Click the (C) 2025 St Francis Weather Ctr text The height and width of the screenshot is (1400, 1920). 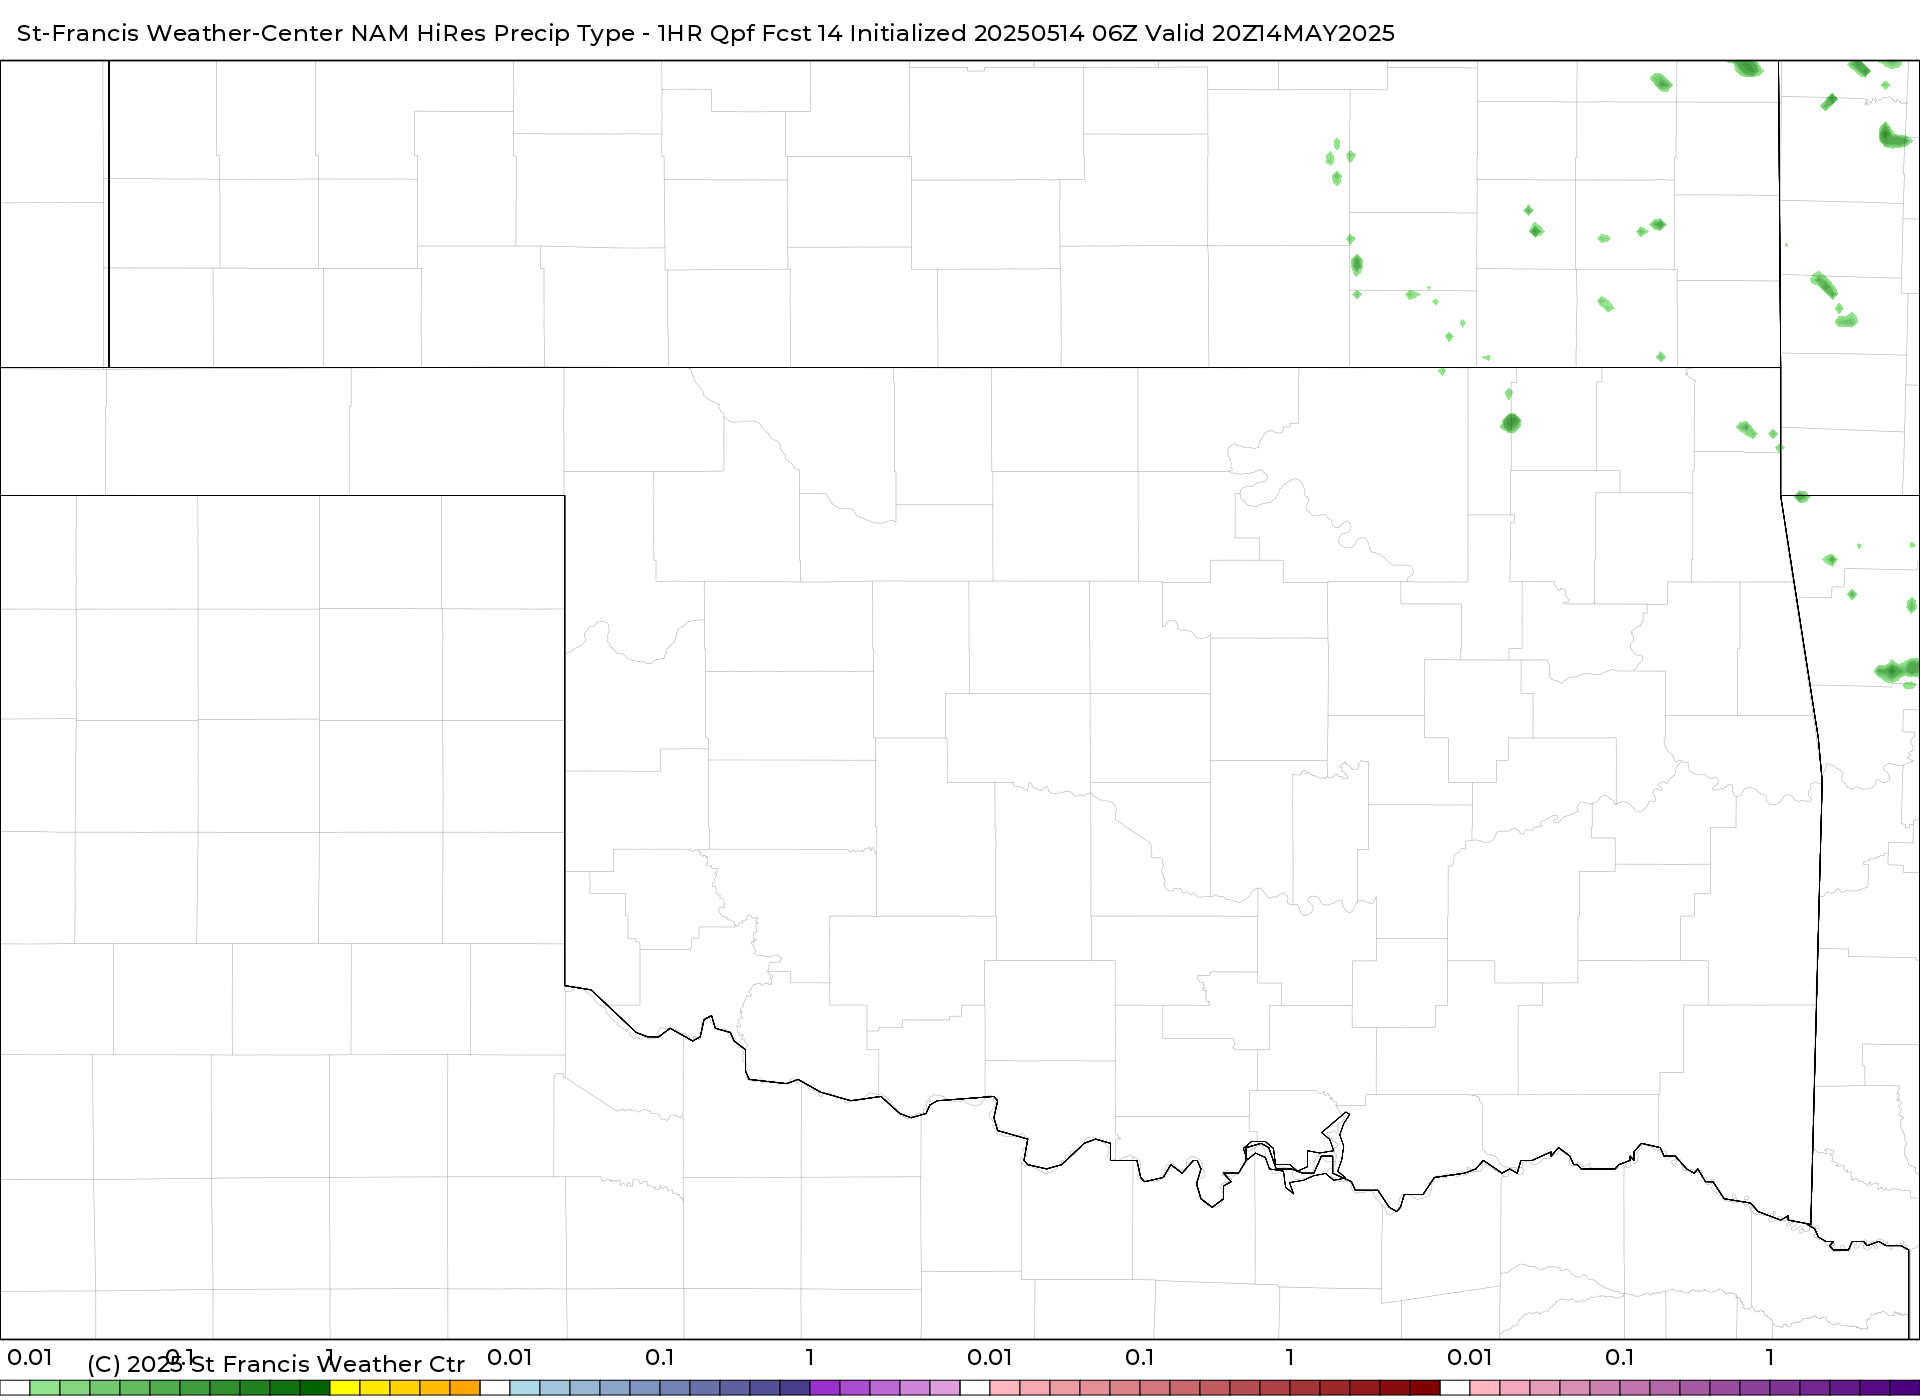point(276,1364)
